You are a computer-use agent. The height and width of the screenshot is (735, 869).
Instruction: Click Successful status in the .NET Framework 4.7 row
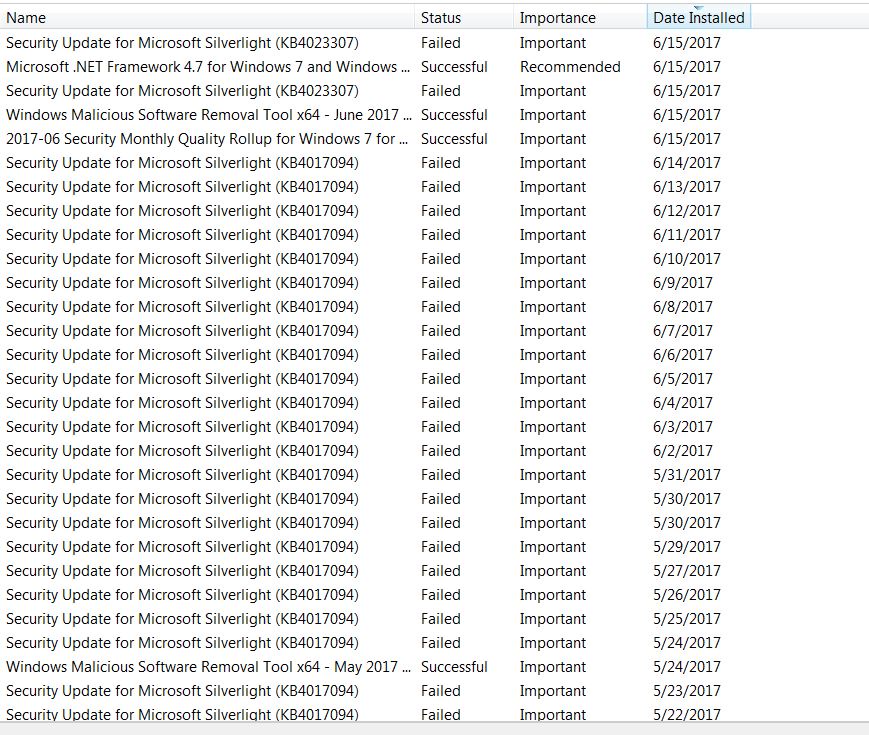point(454,67)
